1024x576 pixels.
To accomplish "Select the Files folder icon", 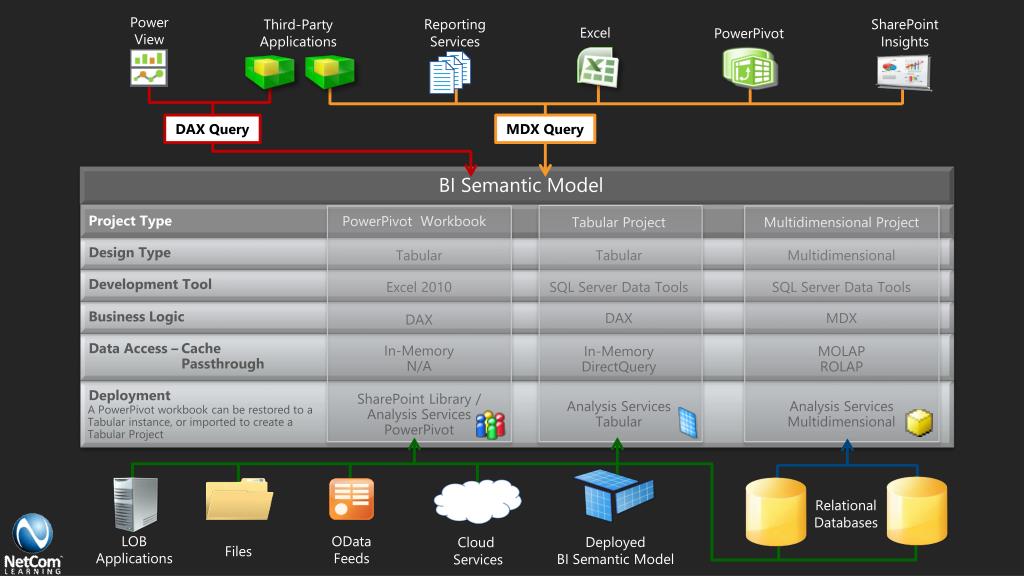I will coord(239,500).
